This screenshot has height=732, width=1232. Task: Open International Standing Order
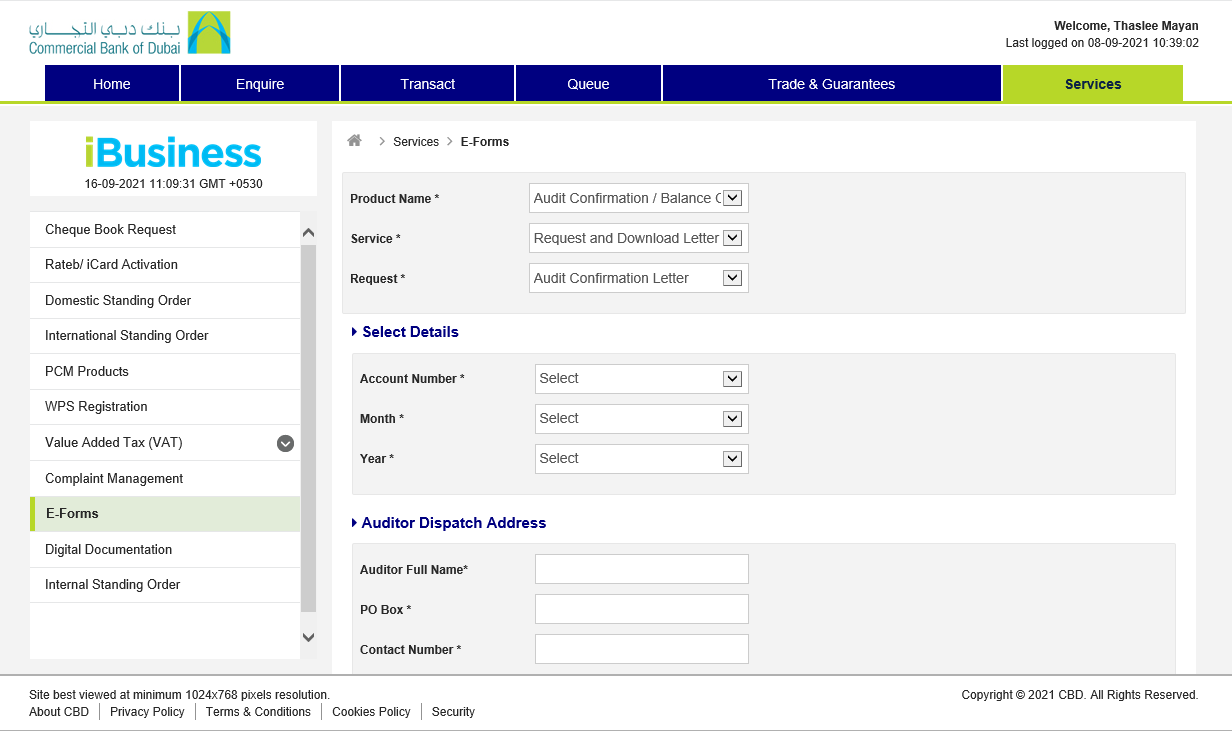point(165,336)
